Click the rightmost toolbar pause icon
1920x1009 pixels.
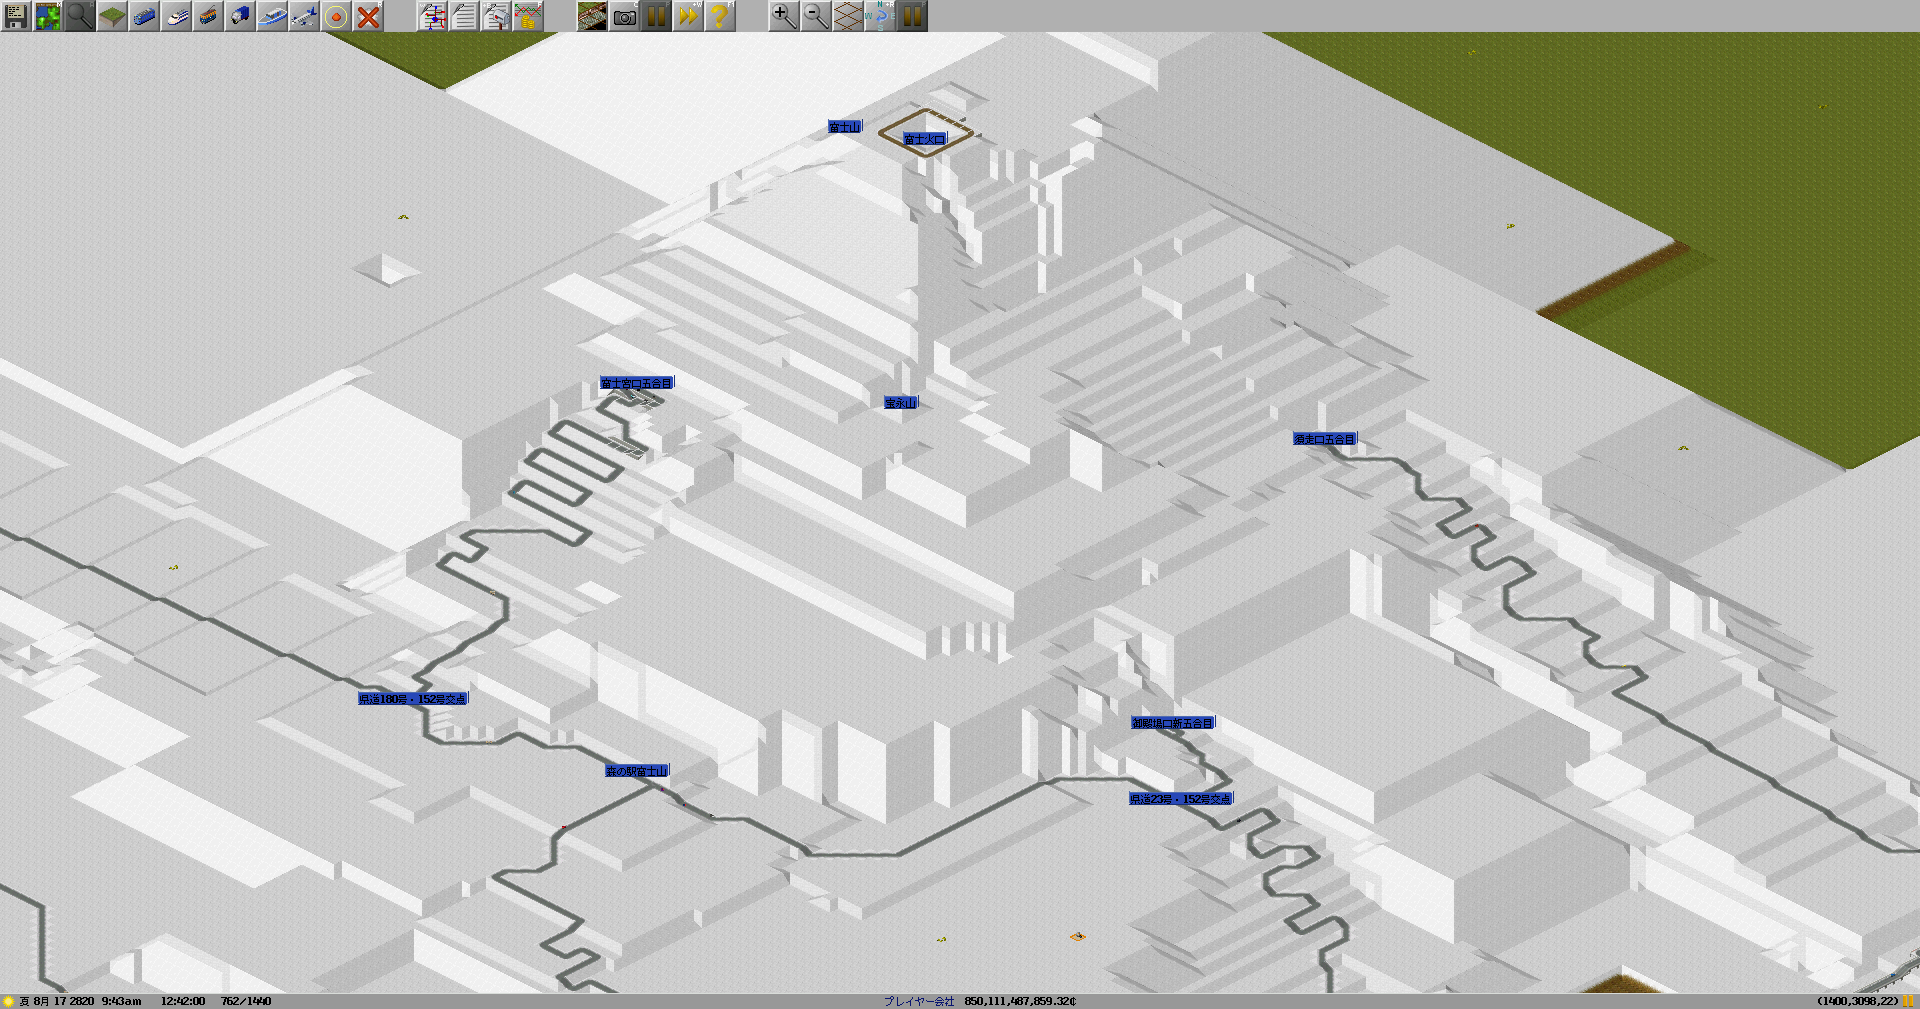(912, 16)
